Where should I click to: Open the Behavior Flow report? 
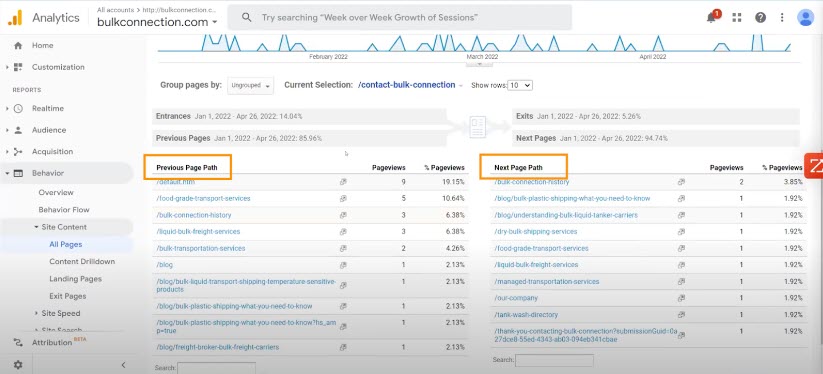coord(64,210)
